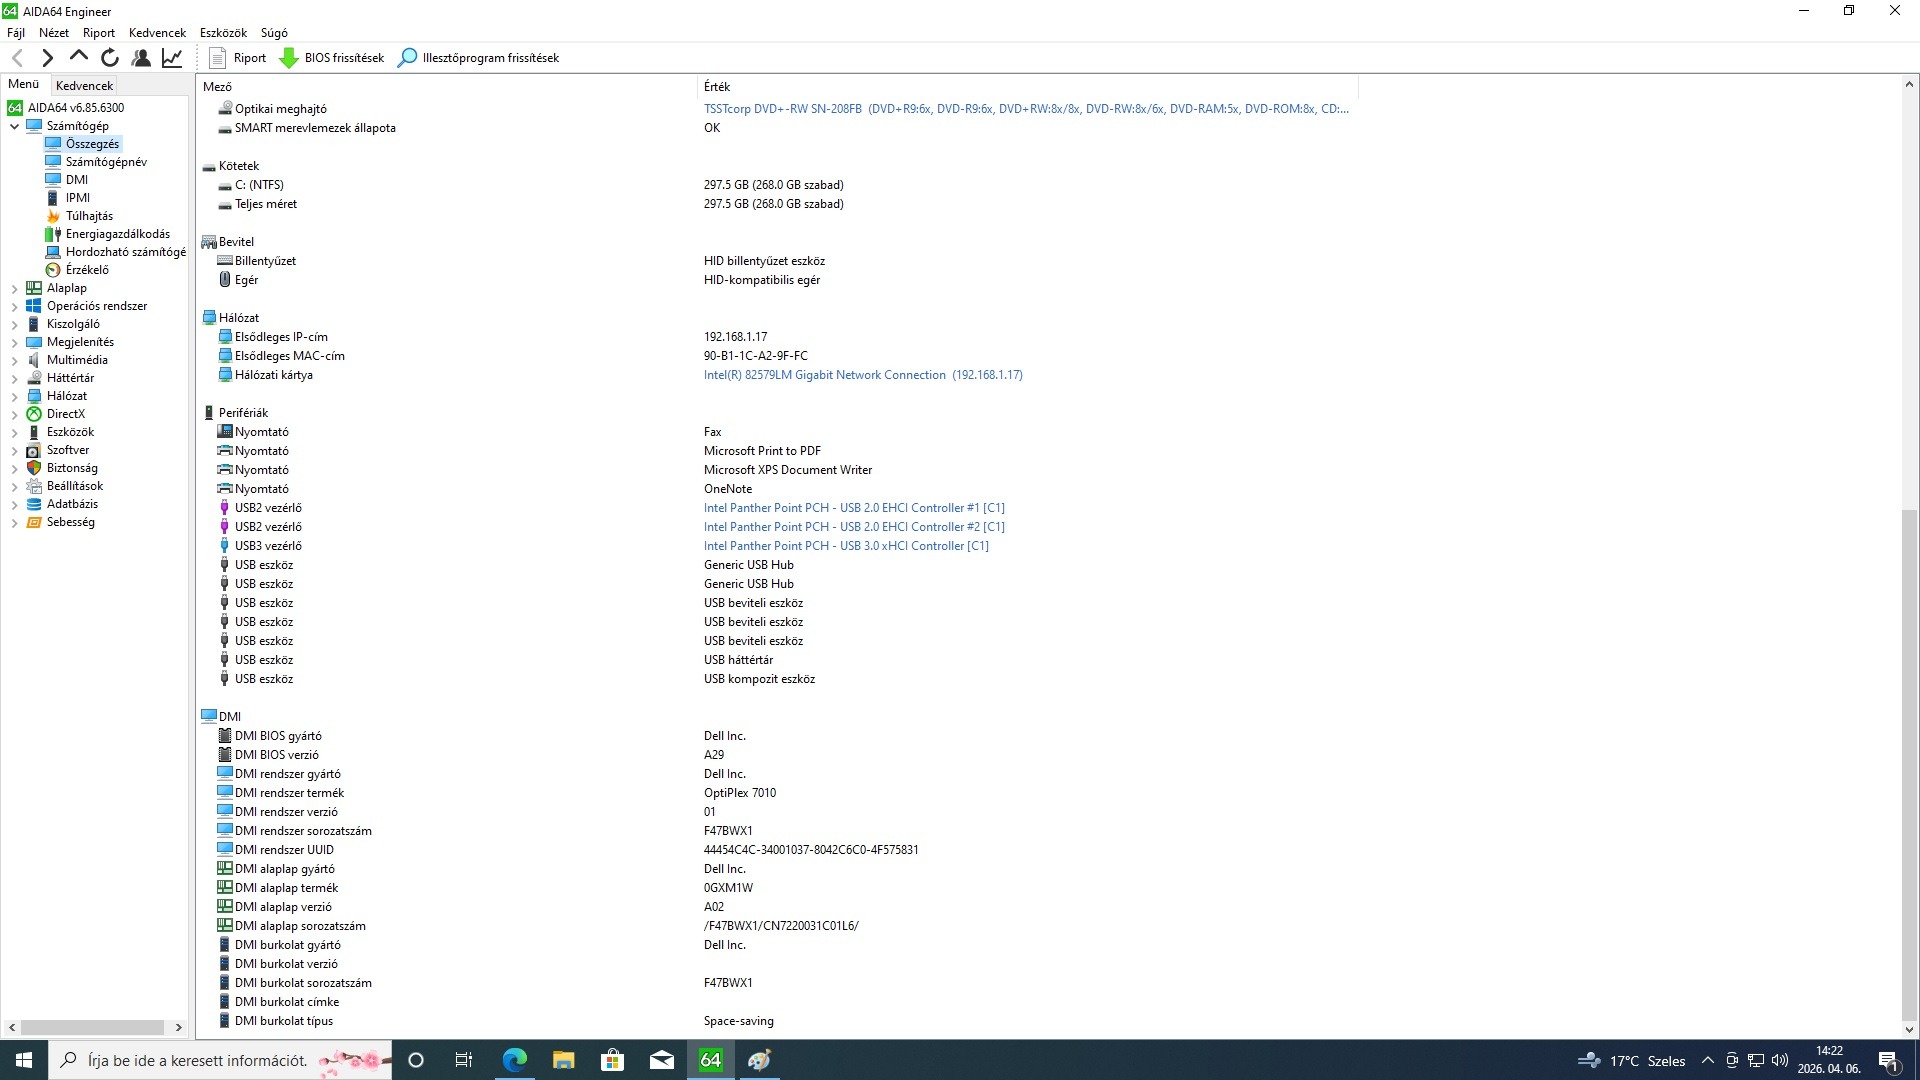Open Microsoft Edge from the taskbar
1920x1080 pixels.
(x=514, y=1060)
